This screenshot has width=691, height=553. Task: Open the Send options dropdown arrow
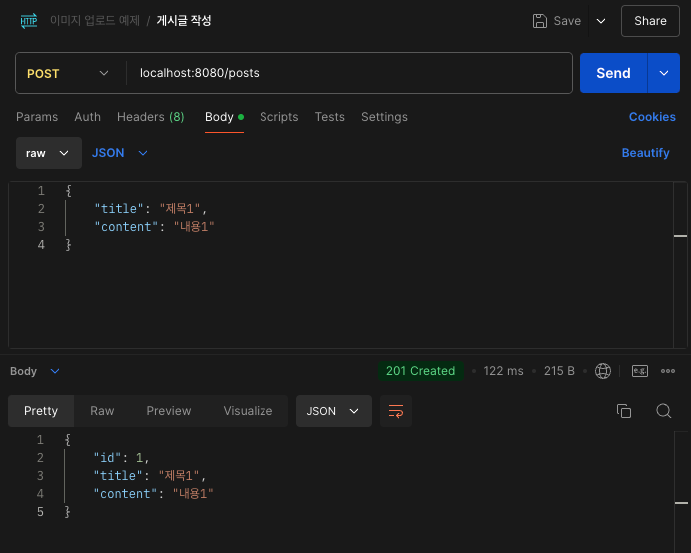click(664, 73)
